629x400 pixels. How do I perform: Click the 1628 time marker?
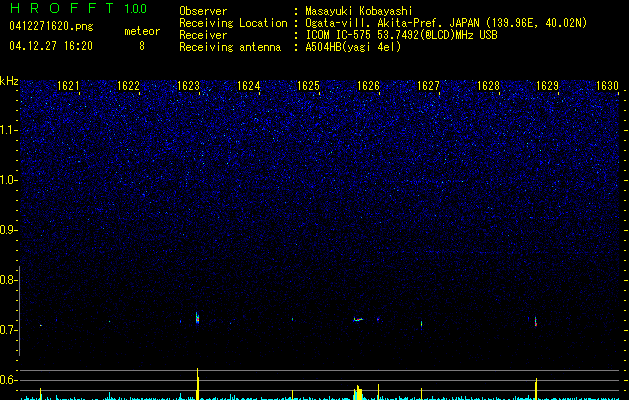tap(488, 86)
